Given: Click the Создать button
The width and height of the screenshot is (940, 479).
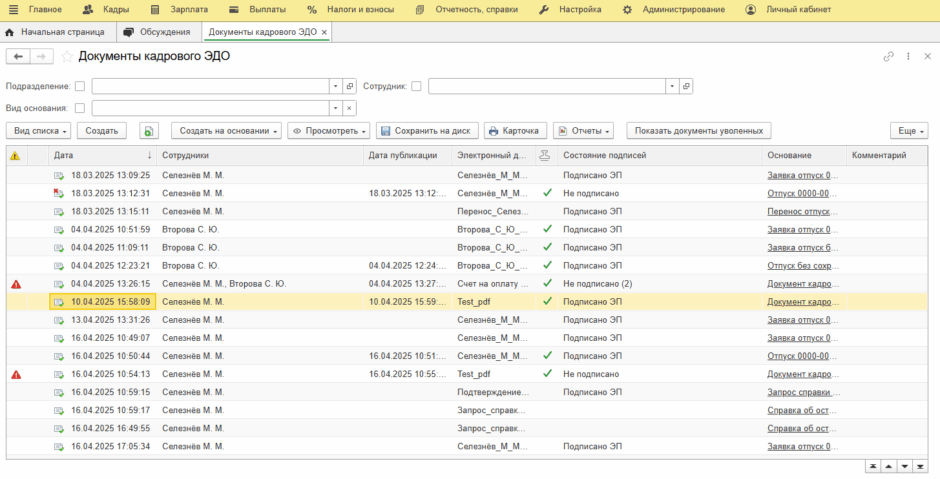Looking at the screenshot, I should point(102,131).
